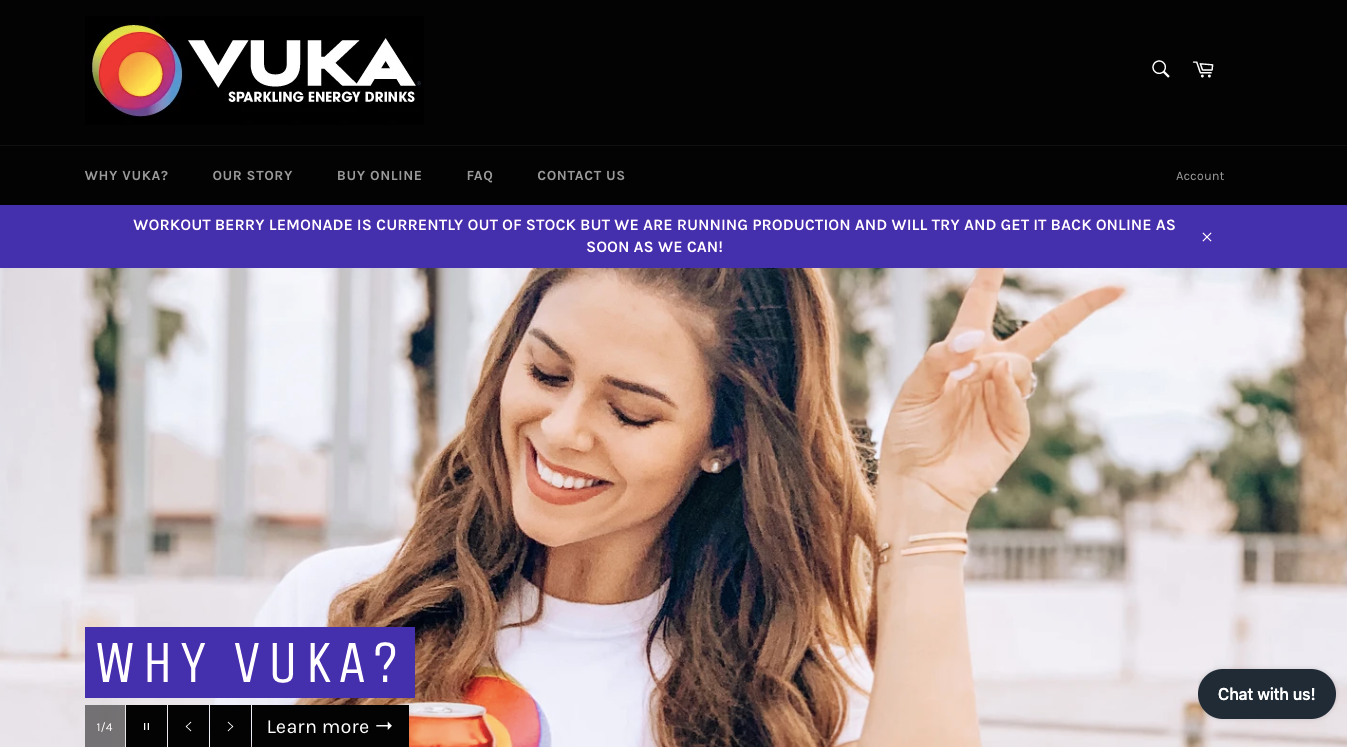Open the FAQ page
This screenshot has height=747, width=1347.
tap(480, 175)
